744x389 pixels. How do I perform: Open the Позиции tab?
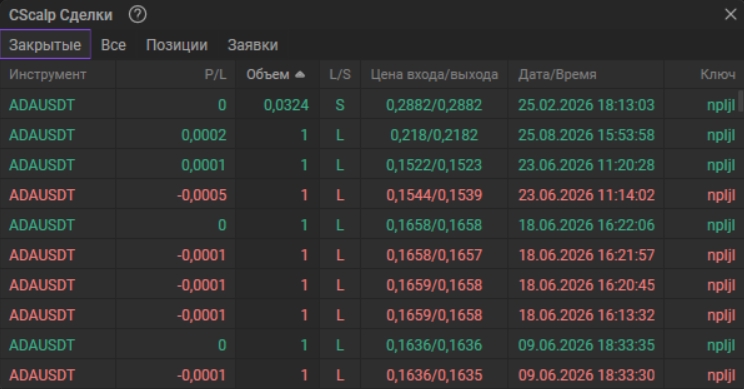click(177, 45)
